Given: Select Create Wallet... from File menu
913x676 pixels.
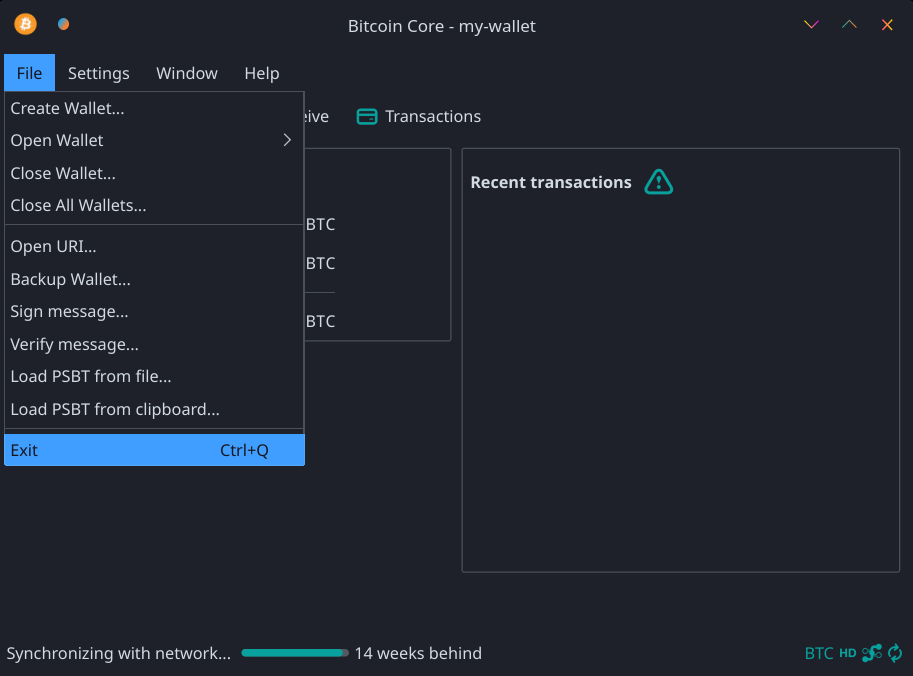Looking at the screenshot, I should pos(68,108).
